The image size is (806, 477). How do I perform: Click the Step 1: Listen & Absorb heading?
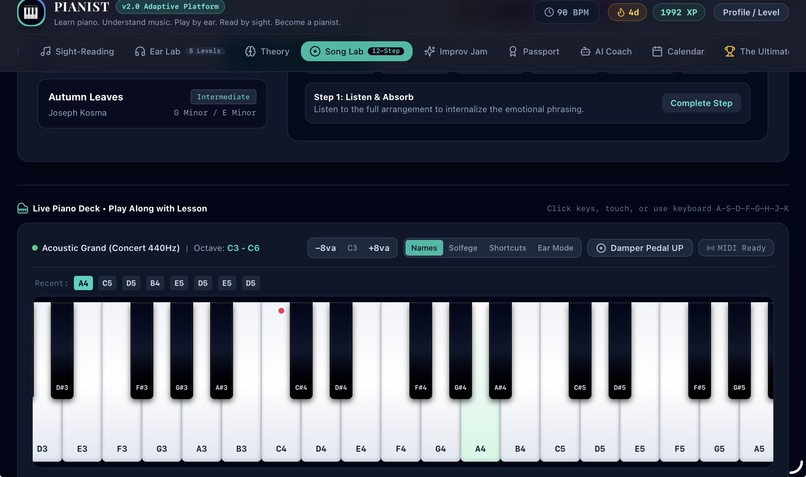pyautogui.click(x=363, y=97)
